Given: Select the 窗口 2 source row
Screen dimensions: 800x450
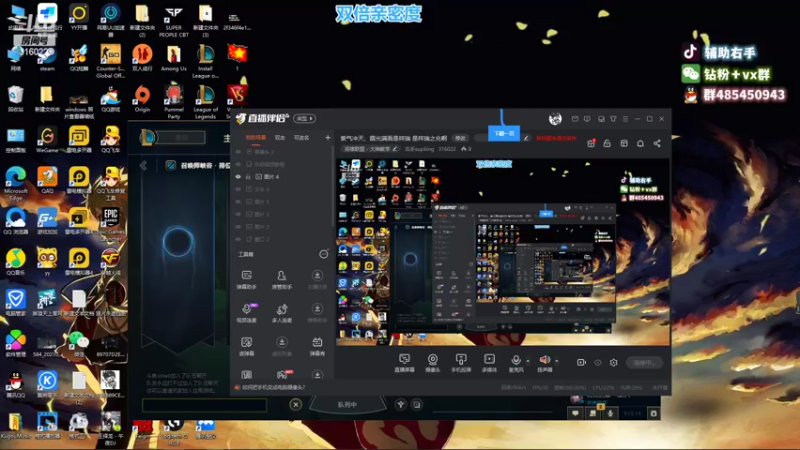Looking at the screenshot, I should (x=283, y=239).
